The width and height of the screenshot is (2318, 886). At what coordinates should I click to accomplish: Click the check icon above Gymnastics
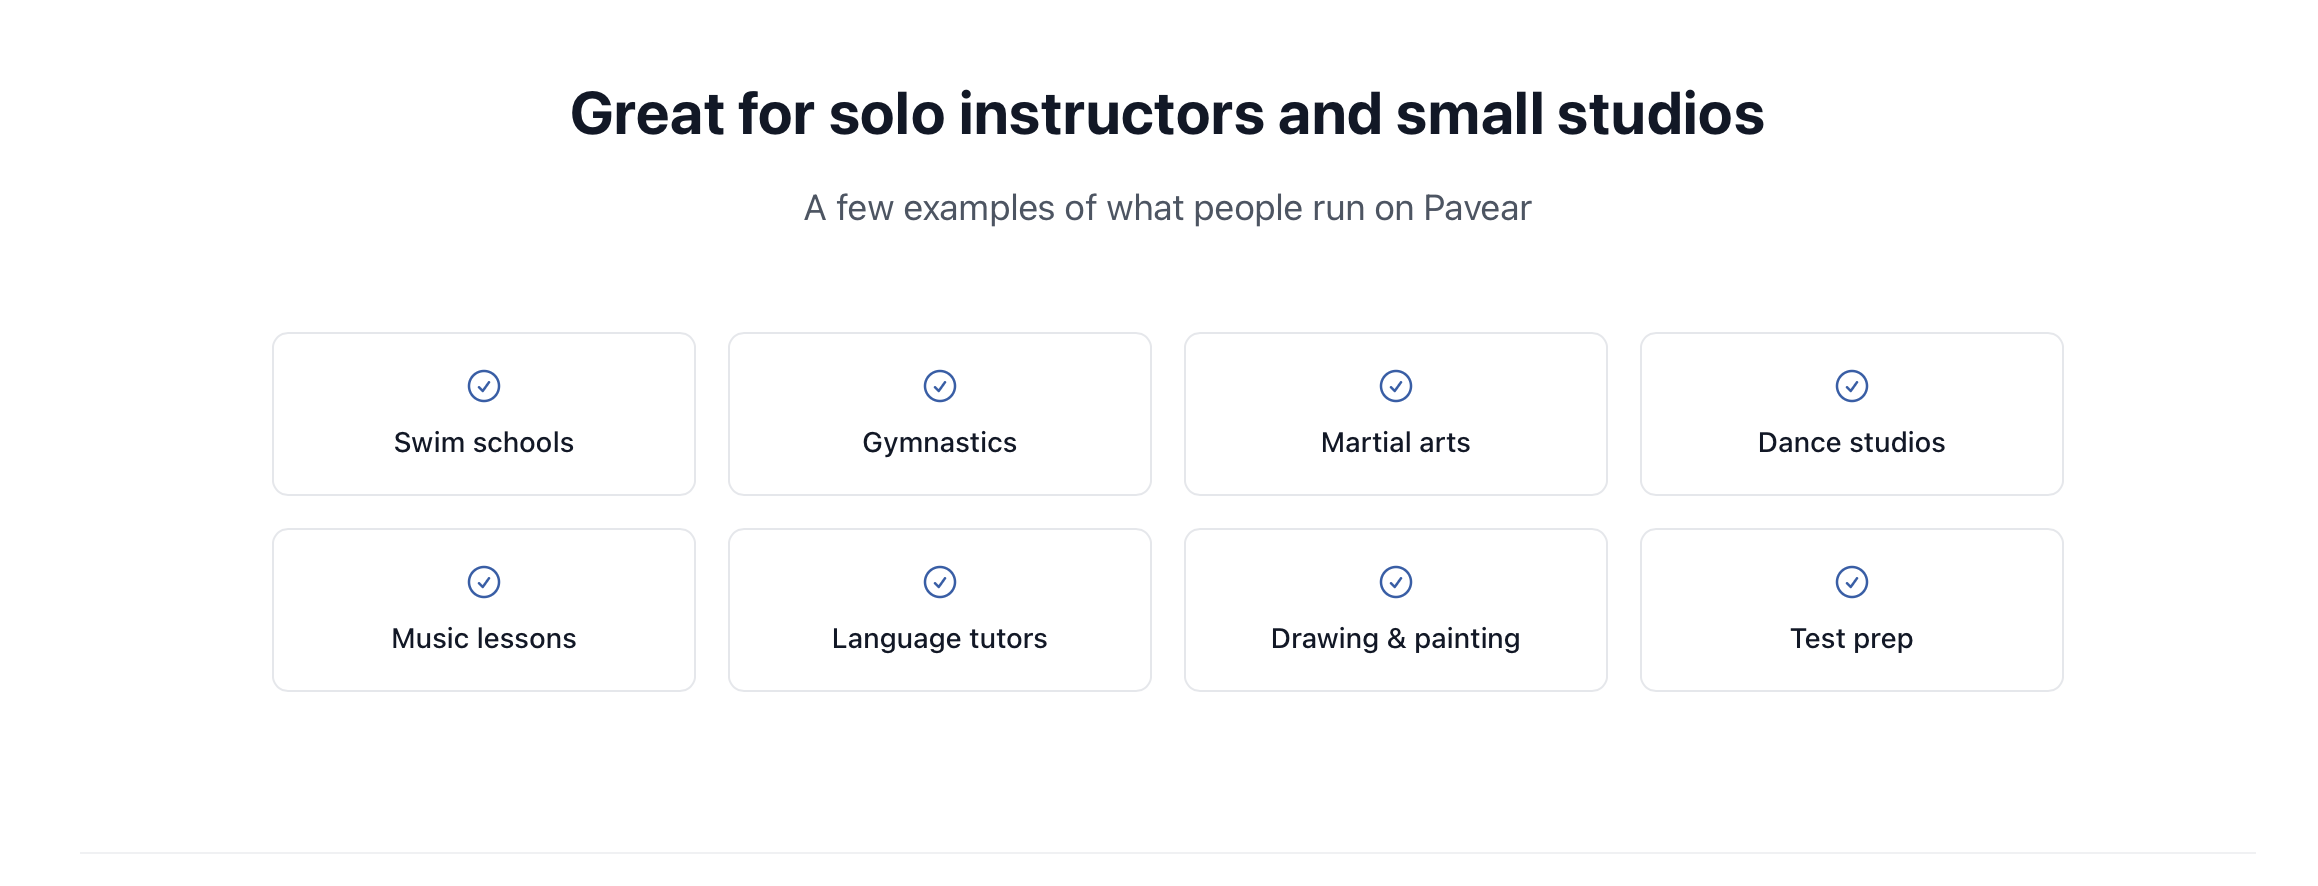coord(940,386)
